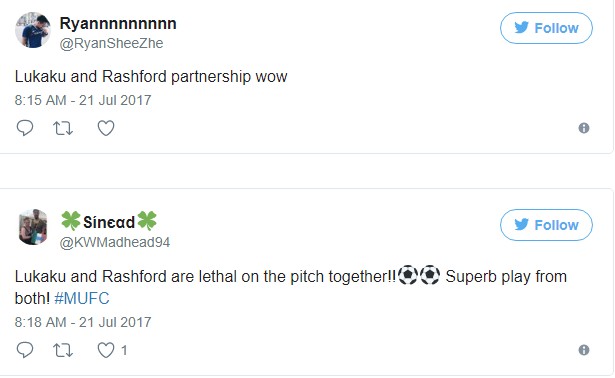Open the 8:15 AM - 21 Jul 2017 timestamp
This screenshot has height=378, width=615.
83,100
